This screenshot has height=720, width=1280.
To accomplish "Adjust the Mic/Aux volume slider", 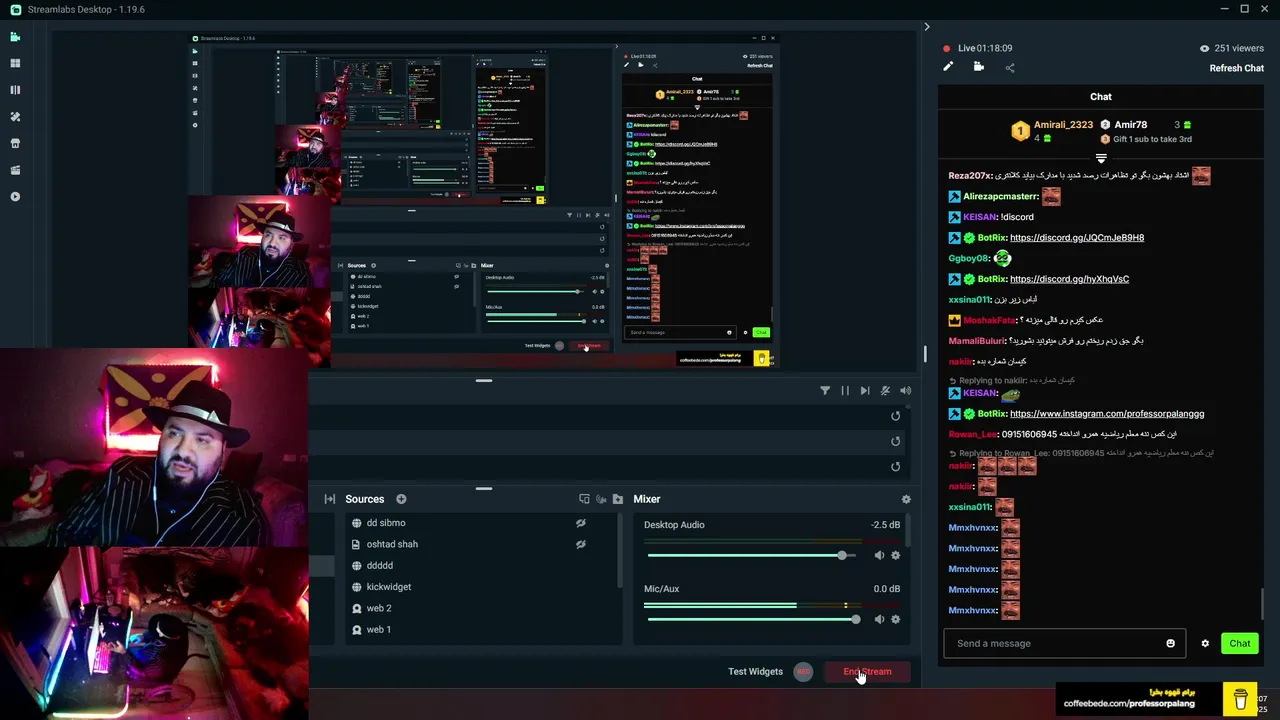I will [x=751, y=619].
